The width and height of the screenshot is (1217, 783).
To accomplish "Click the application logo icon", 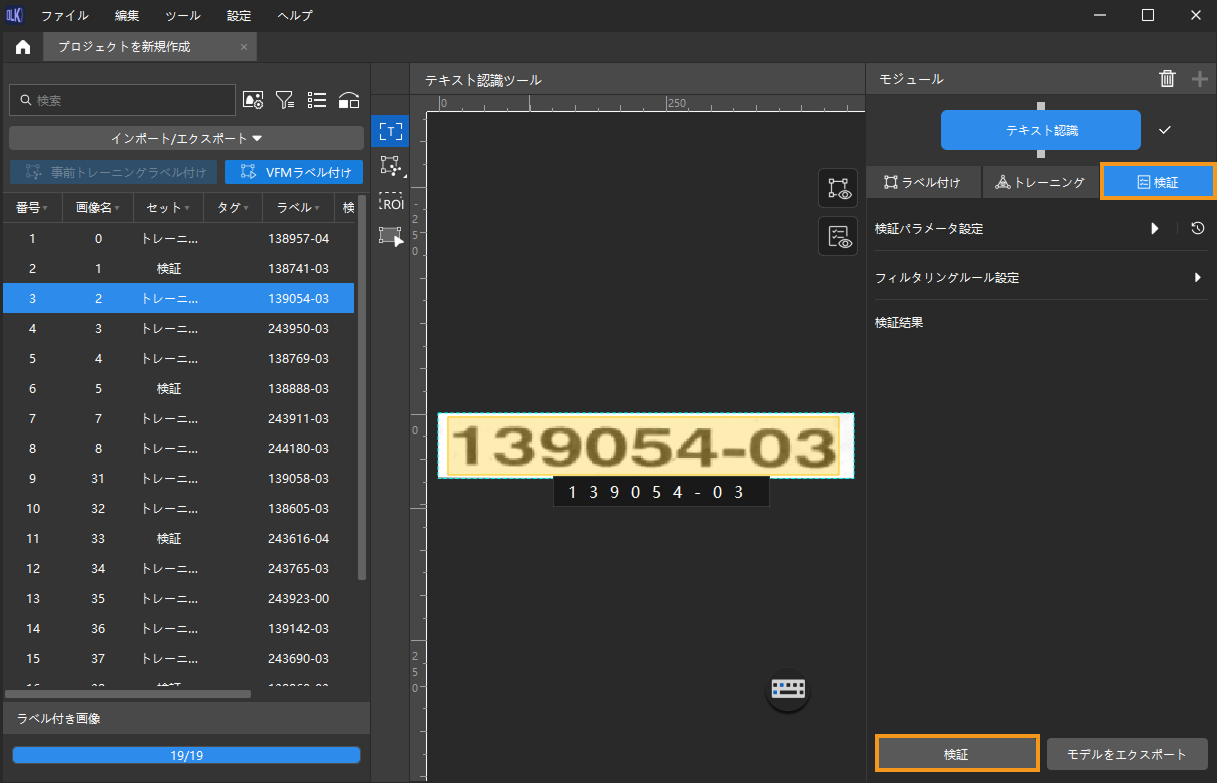I will point(15,15).
